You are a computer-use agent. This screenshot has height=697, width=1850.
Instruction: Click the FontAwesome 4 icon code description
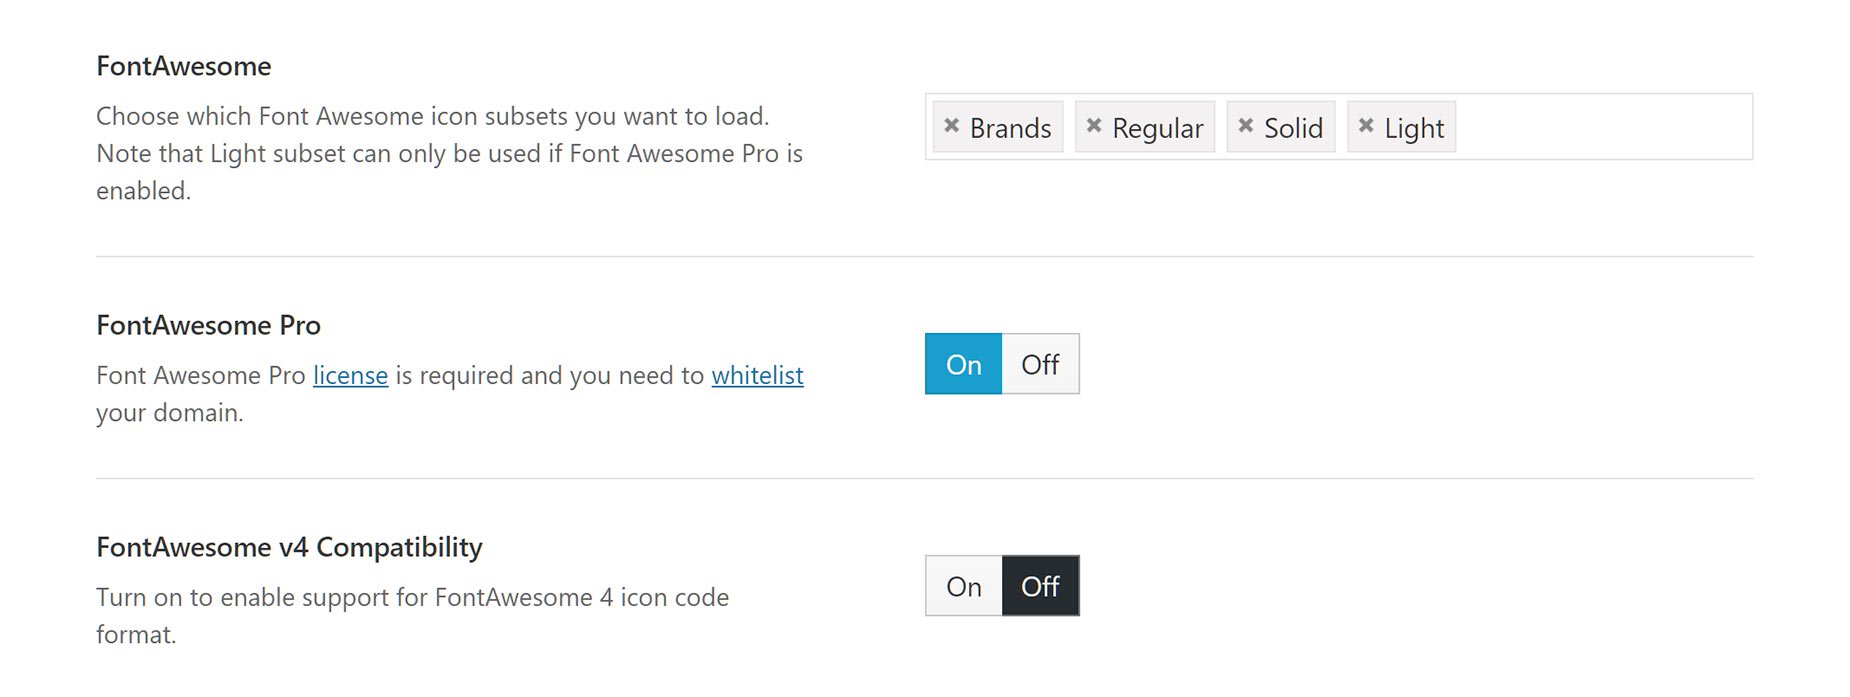click(x=412, y=598)
